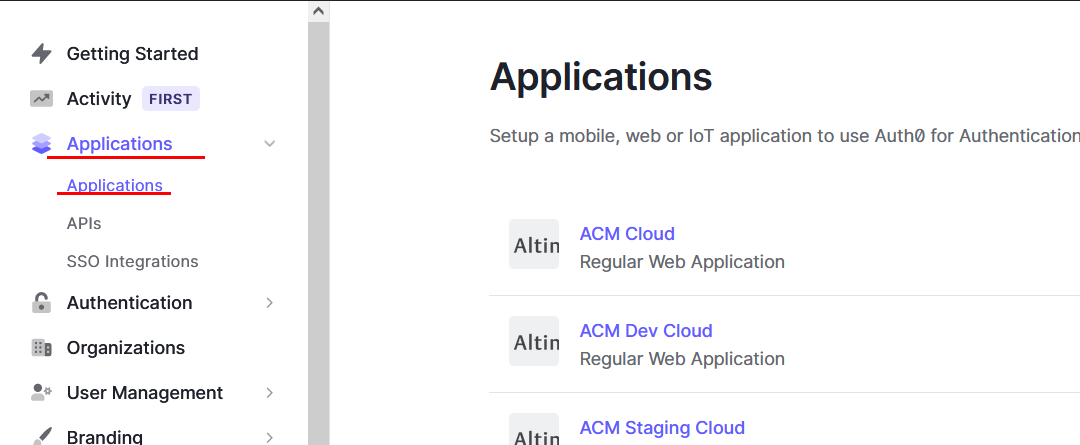Open the APIs submenu item
The width and height of the screenshot is (1080, 445).
click(x=84, y=223)
